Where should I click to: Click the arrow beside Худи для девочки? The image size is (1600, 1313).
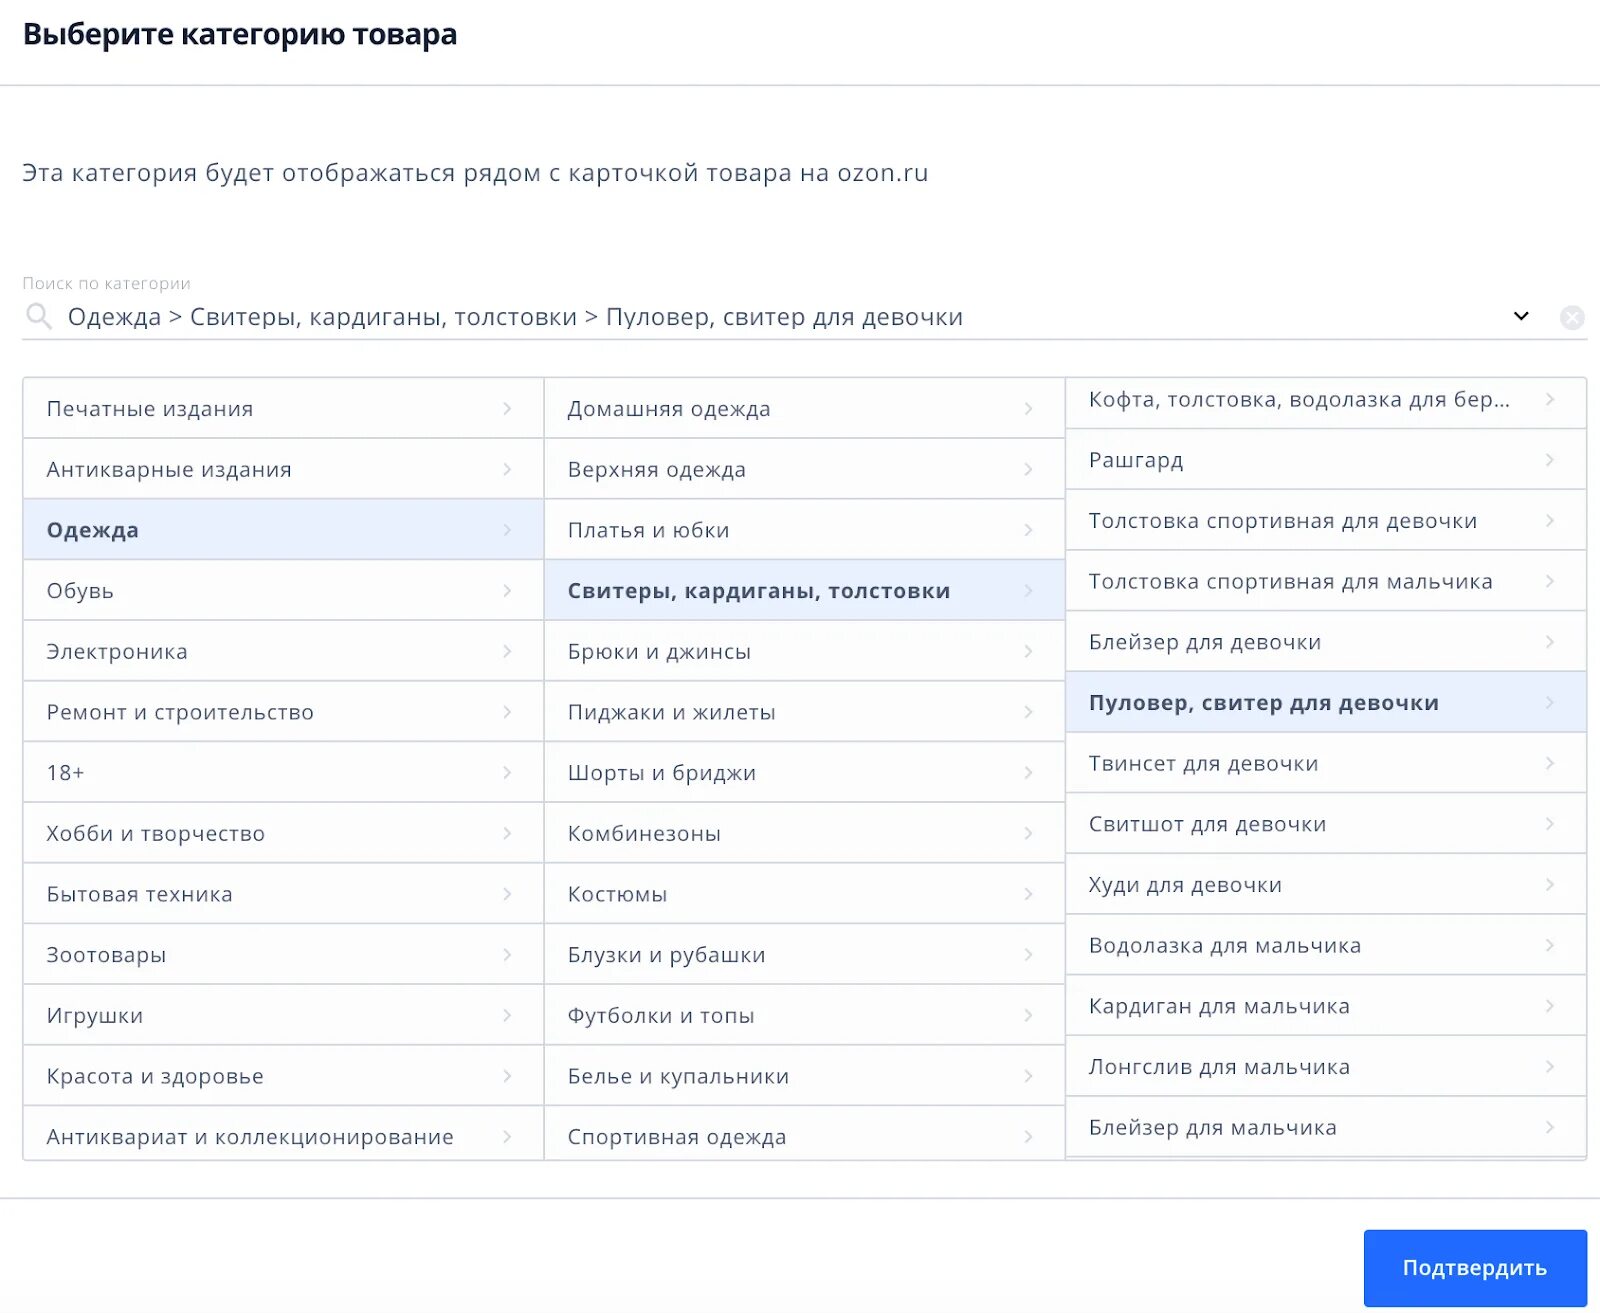(x=1550, y=884)
